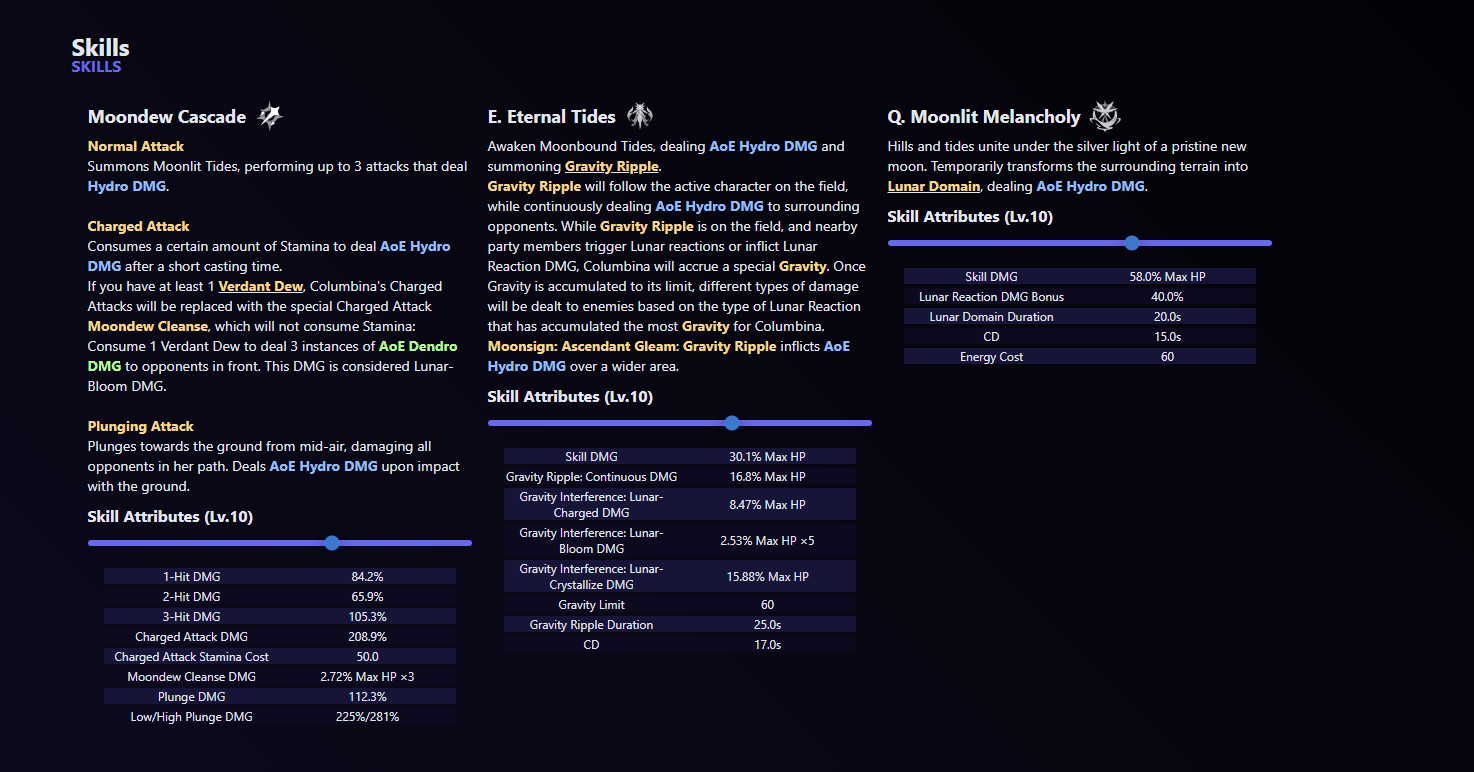The height and width of the screenshot is (772, 1474).
Task: Click the "2-Hit DMG" row label
Action: 192,597
